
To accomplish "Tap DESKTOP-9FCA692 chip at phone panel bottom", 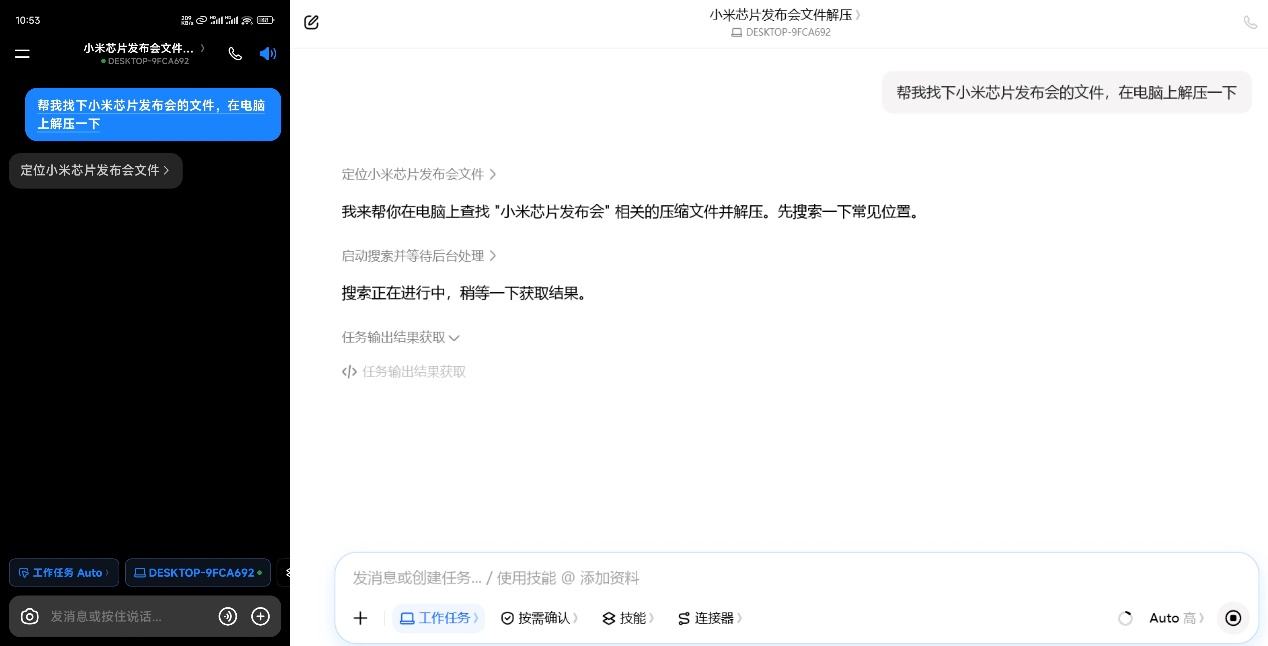I will (x=198, y=573).
